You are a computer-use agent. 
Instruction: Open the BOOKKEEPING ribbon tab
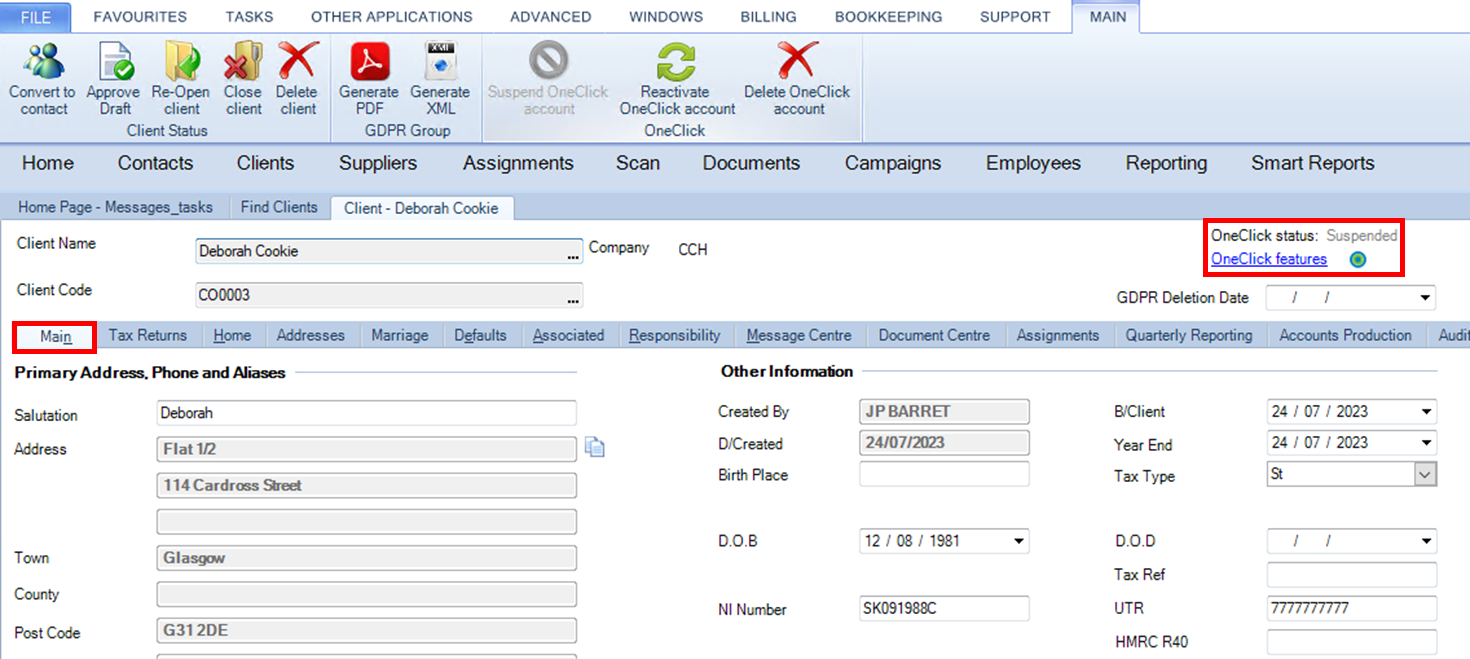888,17
